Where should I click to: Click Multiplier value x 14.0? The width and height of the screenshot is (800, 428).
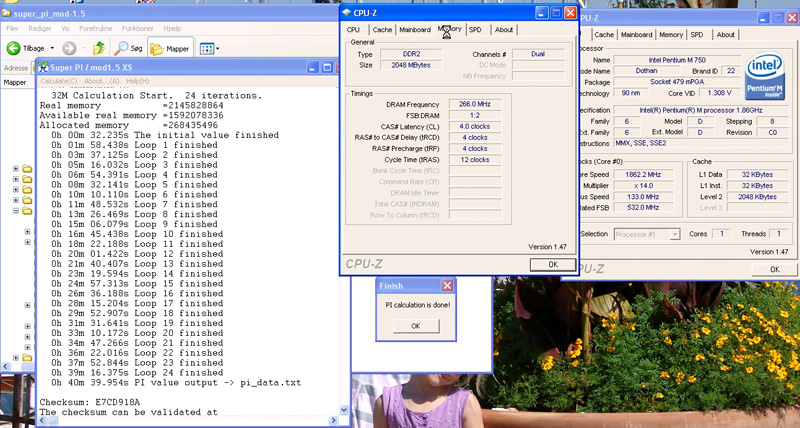(643, 186)
